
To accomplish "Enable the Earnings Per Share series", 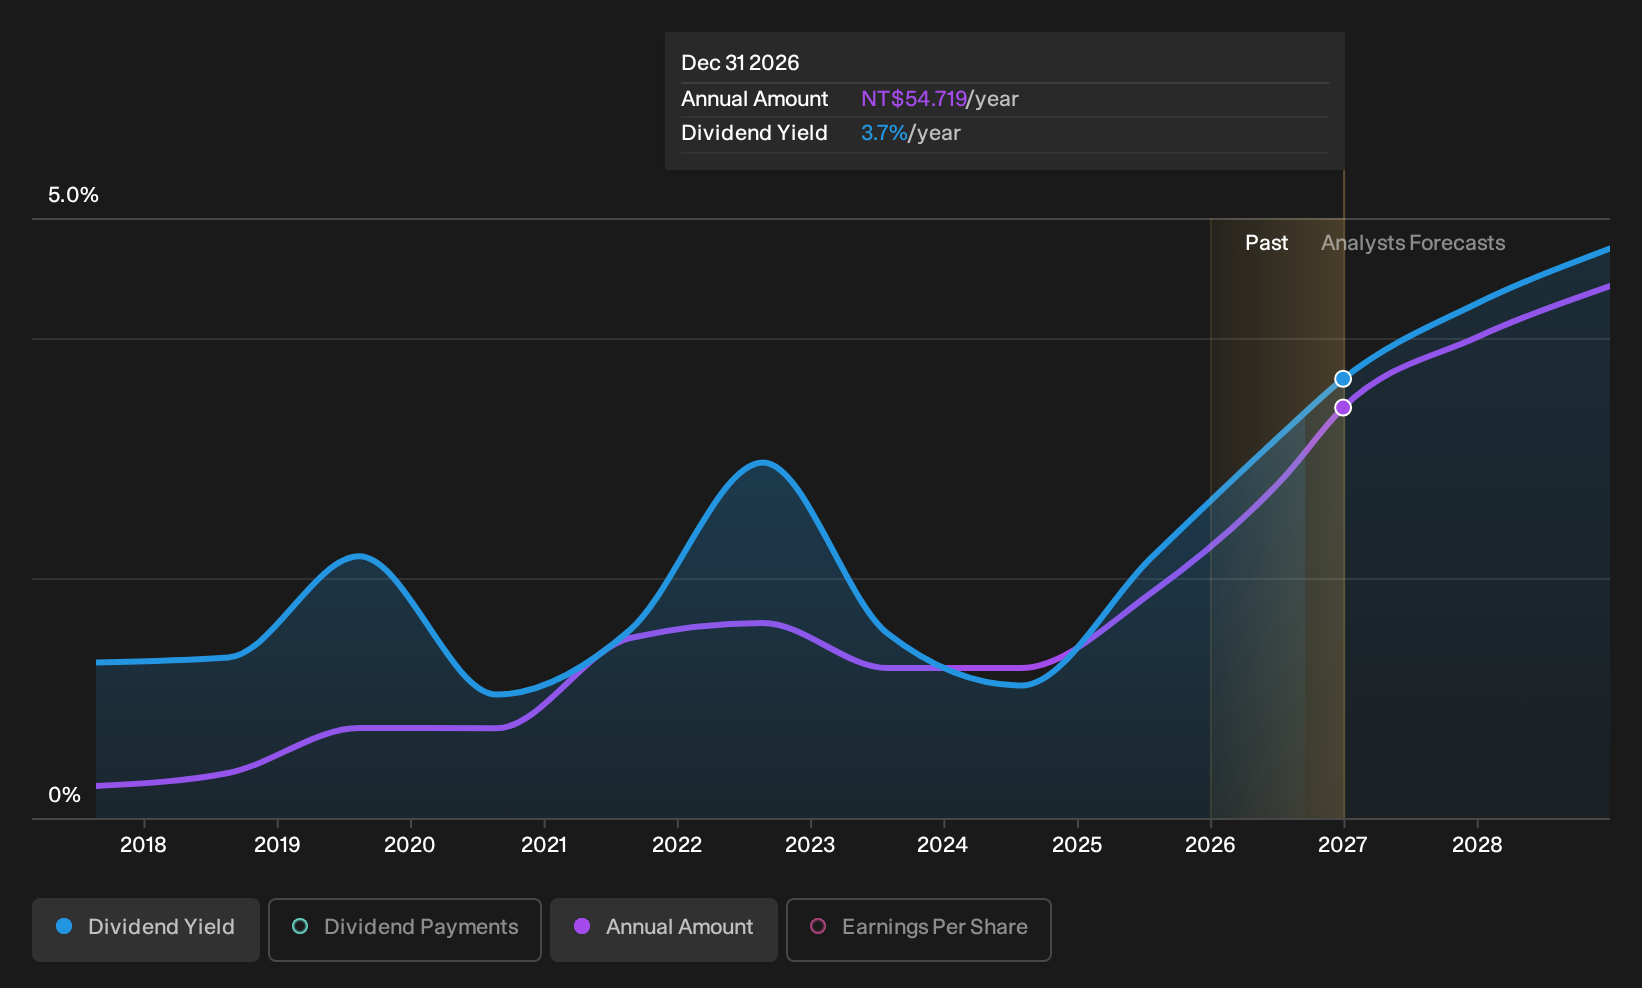I will 919,929.
